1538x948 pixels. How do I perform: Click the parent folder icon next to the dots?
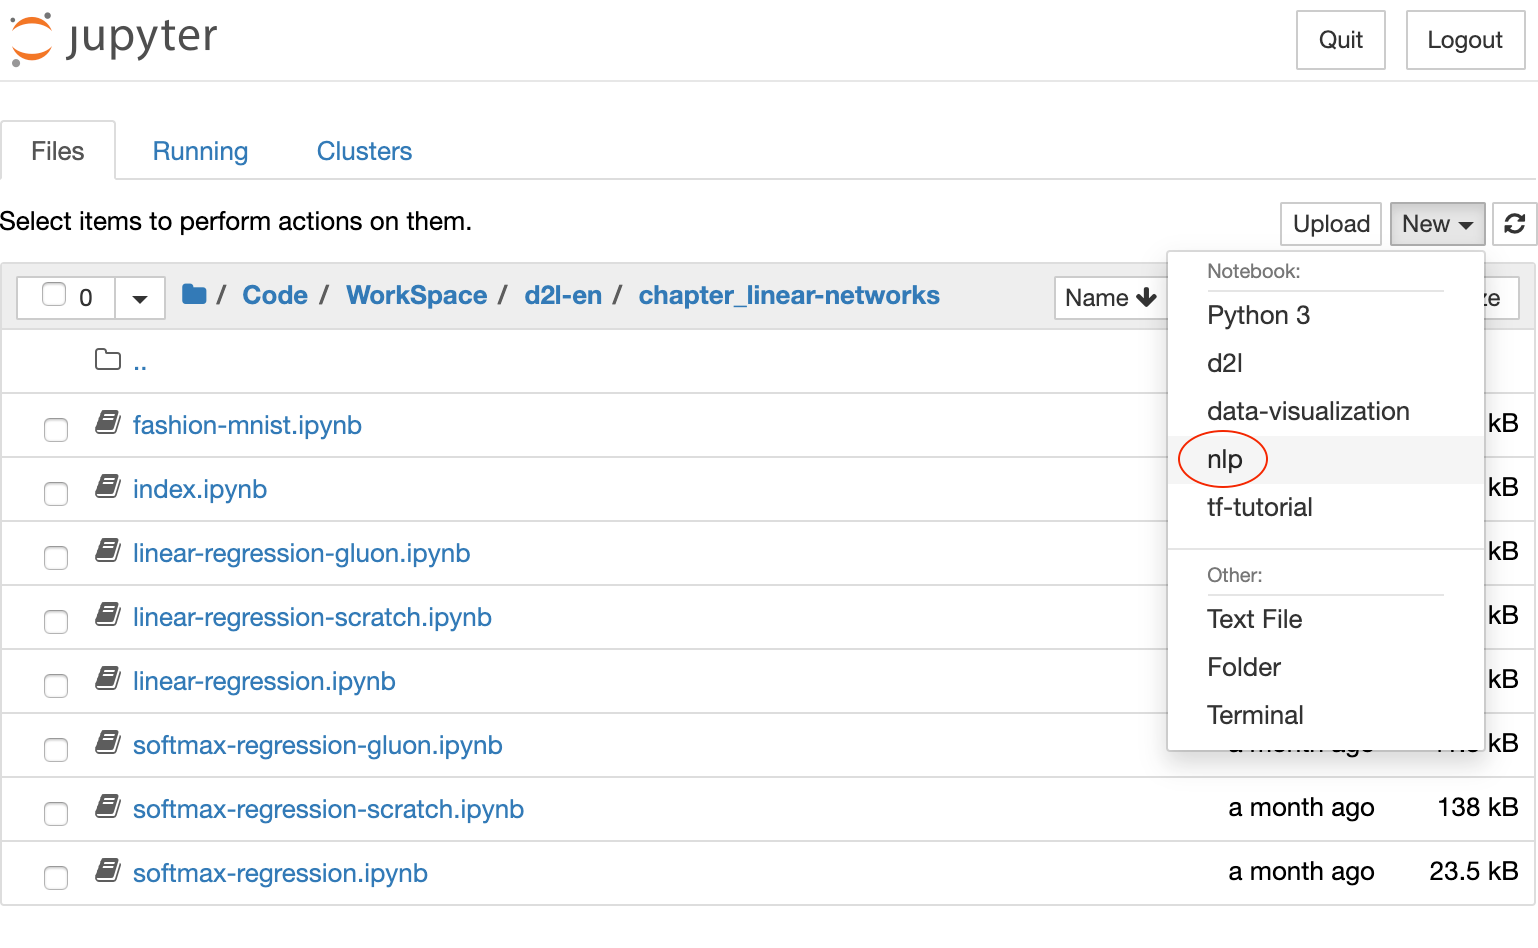107,358
